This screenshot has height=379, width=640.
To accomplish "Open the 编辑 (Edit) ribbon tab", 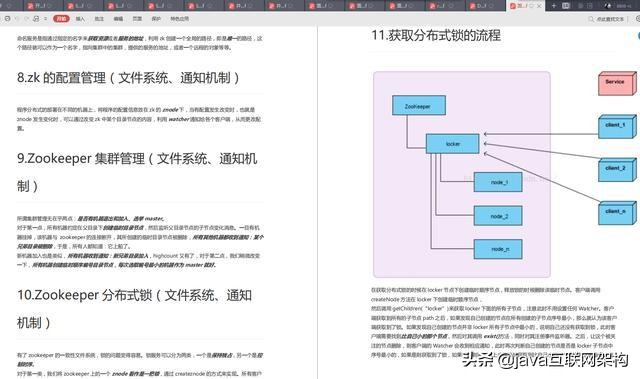I will (118, 19).
